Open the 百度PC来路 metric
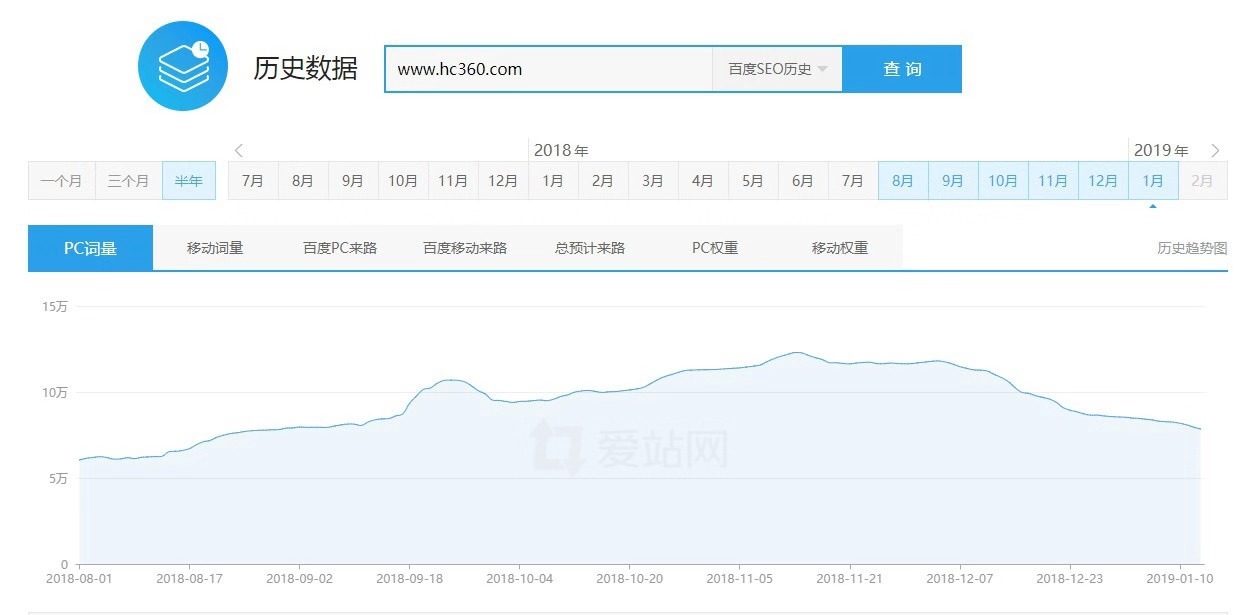 tap(340, 247)
